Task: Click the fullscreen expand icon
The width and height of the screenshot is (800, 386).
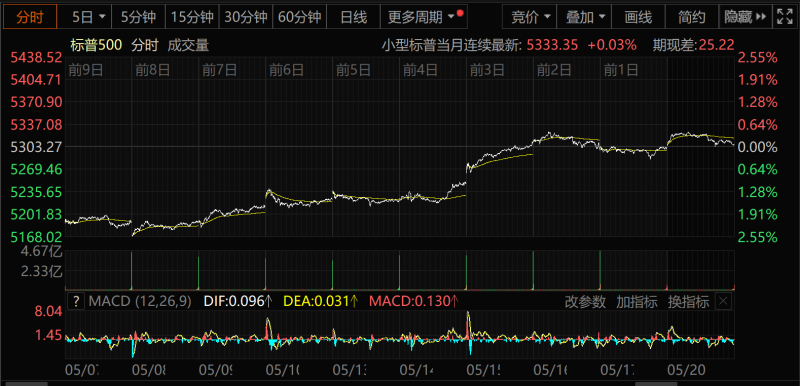Action: coord(784,17)
